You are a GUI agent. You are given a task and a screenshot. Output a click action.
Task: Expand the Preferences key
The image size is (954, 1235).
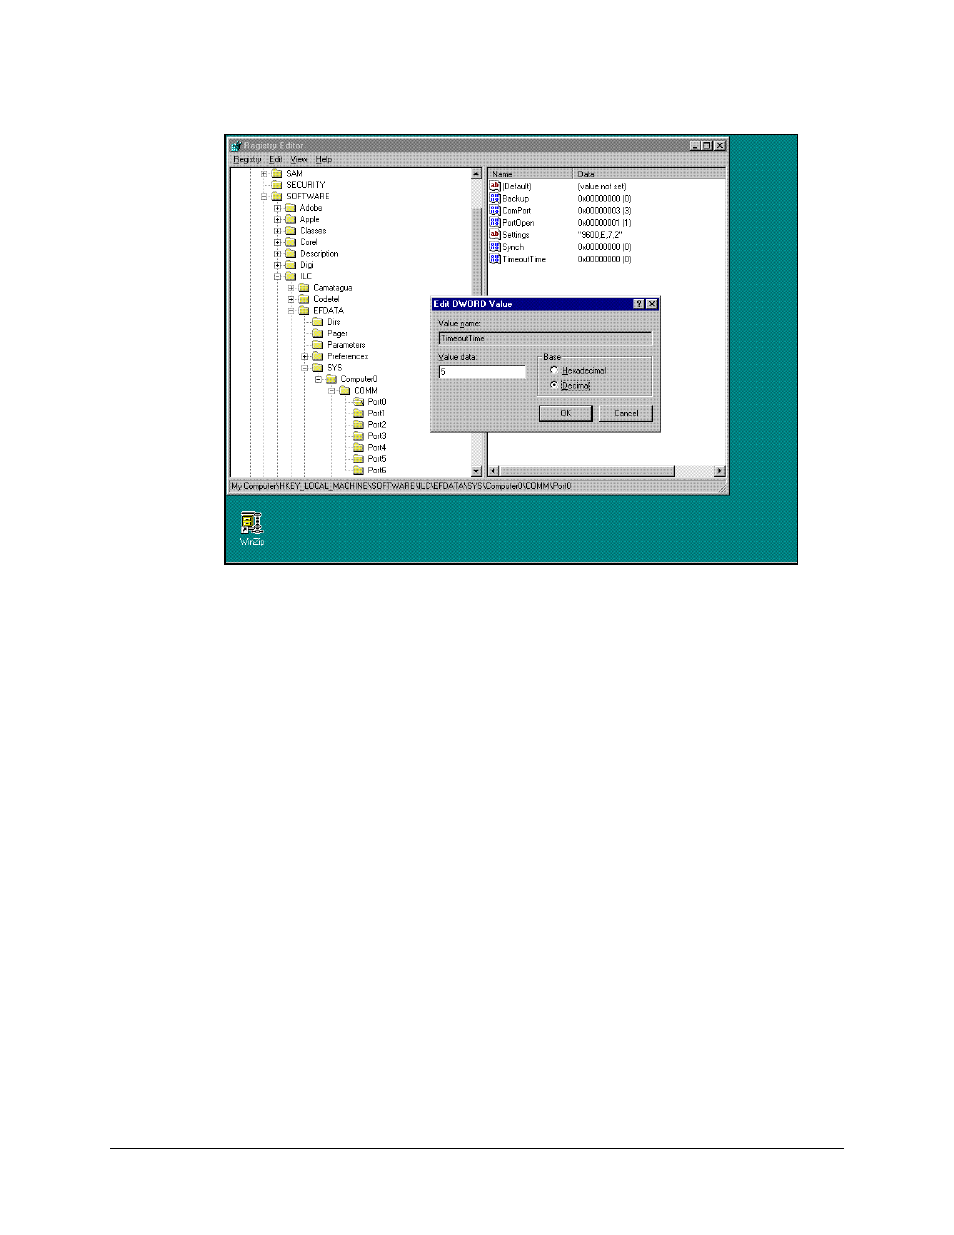pos(305,356)
